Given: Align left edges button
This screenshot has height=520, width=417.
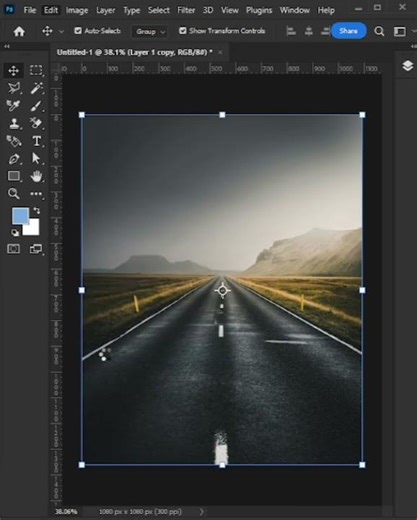Looking at the screenshot, I should (291, 31).
